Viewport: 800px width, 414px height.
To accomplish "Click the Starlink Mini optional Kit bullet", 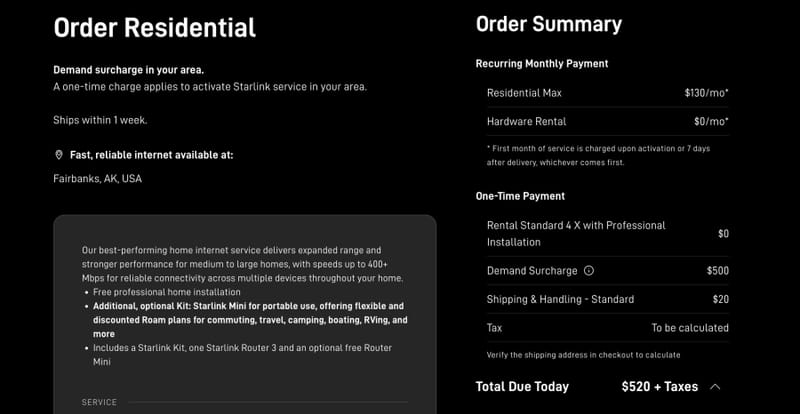I will point(250,320).
